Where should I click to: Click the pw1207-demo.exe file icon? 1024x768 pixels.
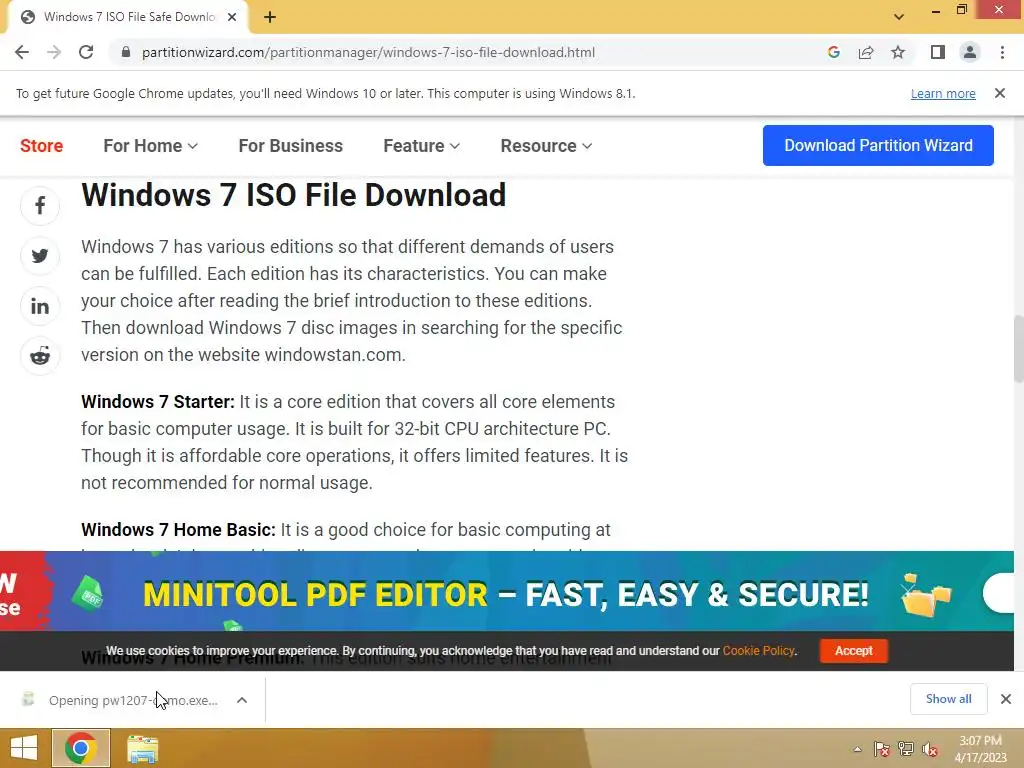click(x=27, y=699)
